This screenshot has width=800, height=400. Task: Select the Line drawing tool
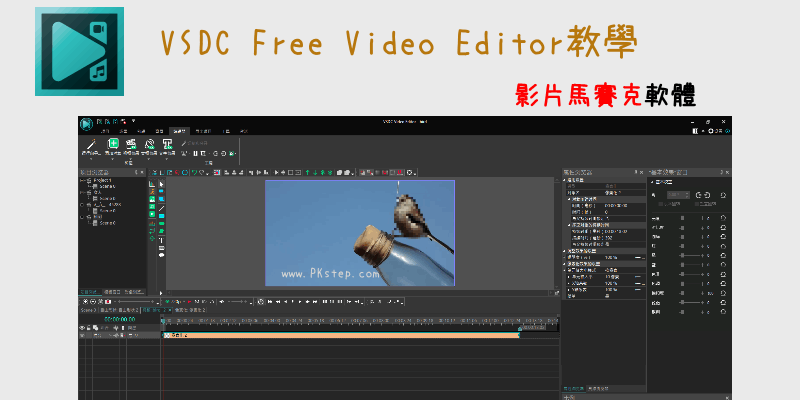tap(162, 208)
